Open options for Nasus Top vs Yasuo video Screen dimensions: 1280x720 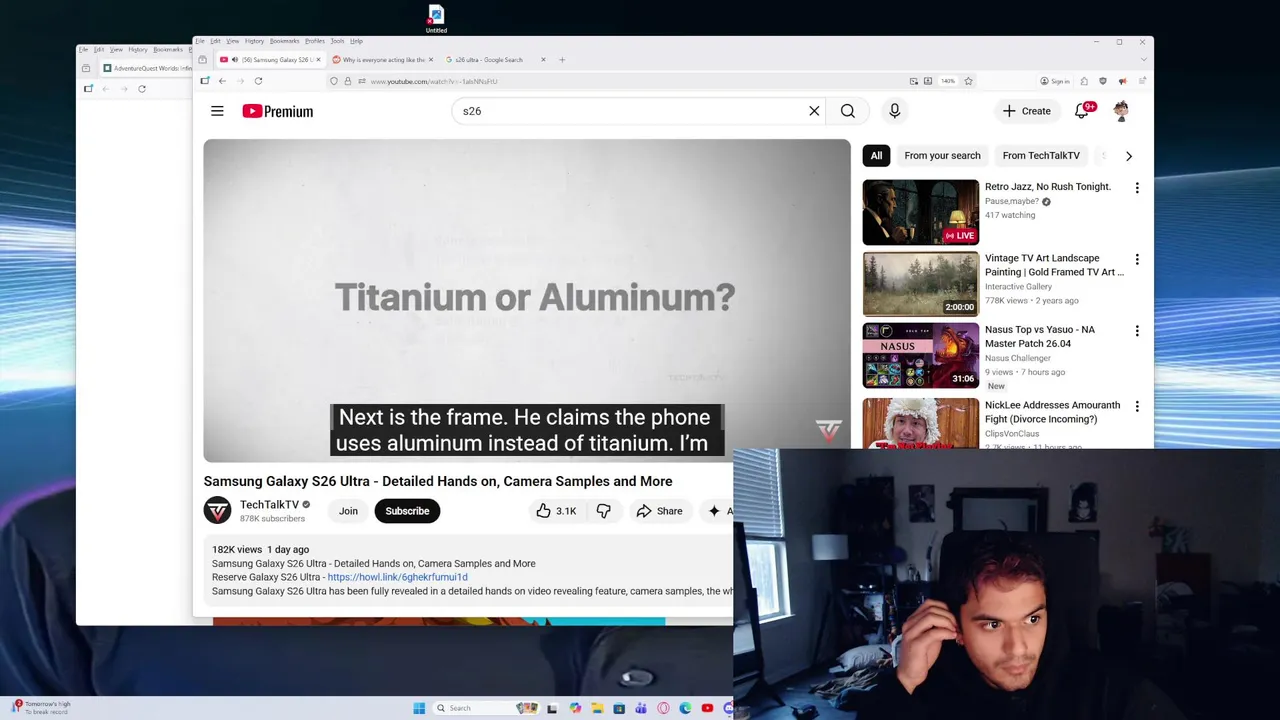pyautogui.click(x=1137, y=330)
